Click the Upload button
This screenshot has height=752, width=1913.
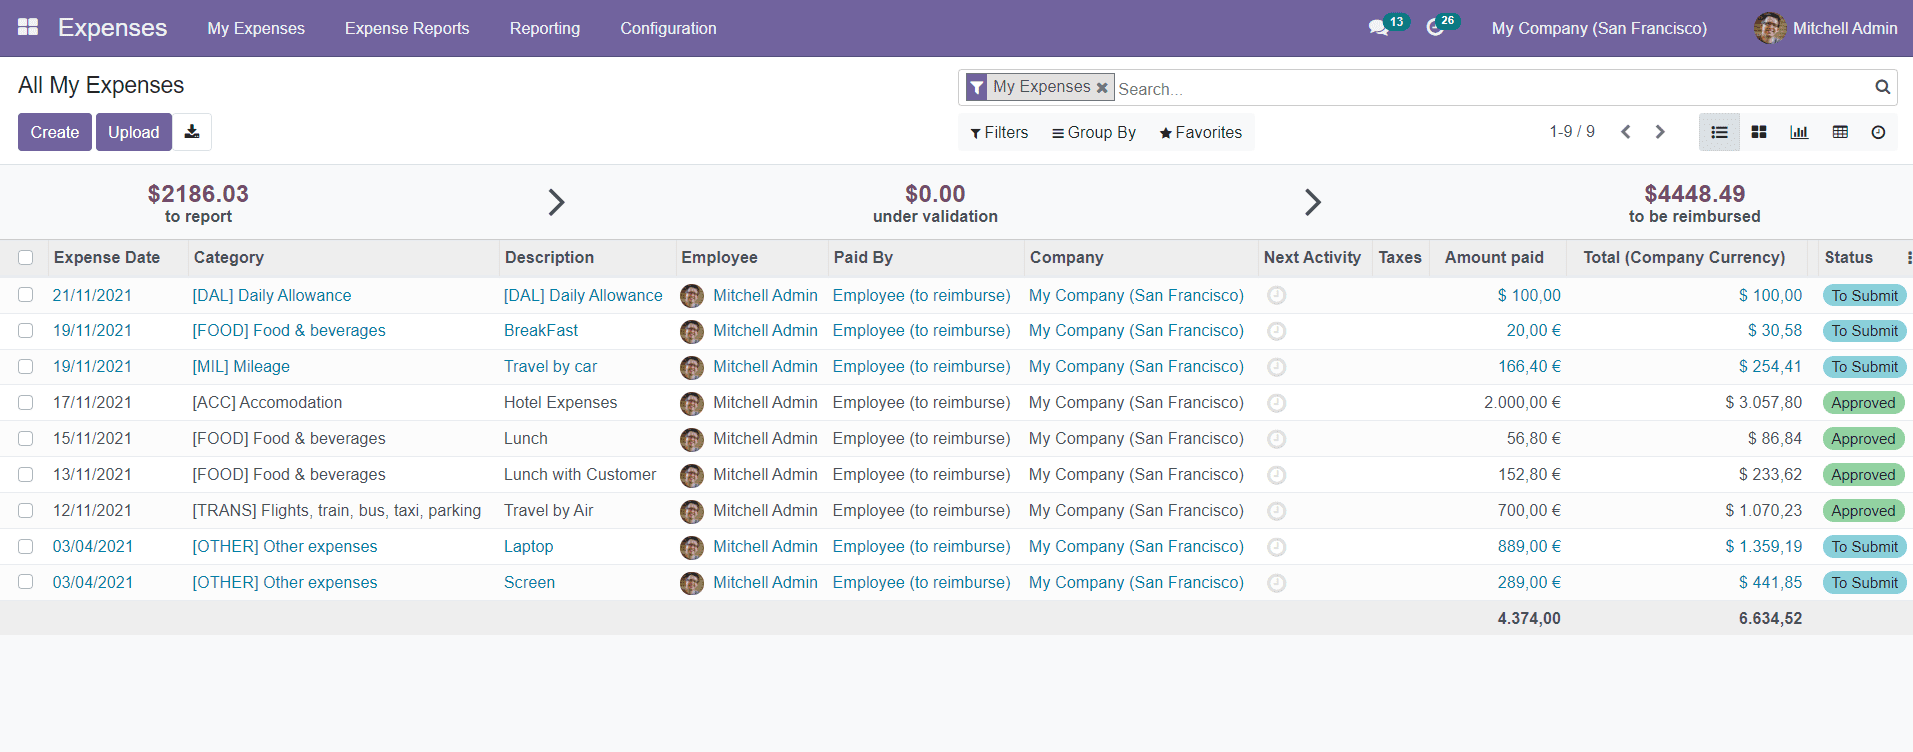[x=134, y=132]
